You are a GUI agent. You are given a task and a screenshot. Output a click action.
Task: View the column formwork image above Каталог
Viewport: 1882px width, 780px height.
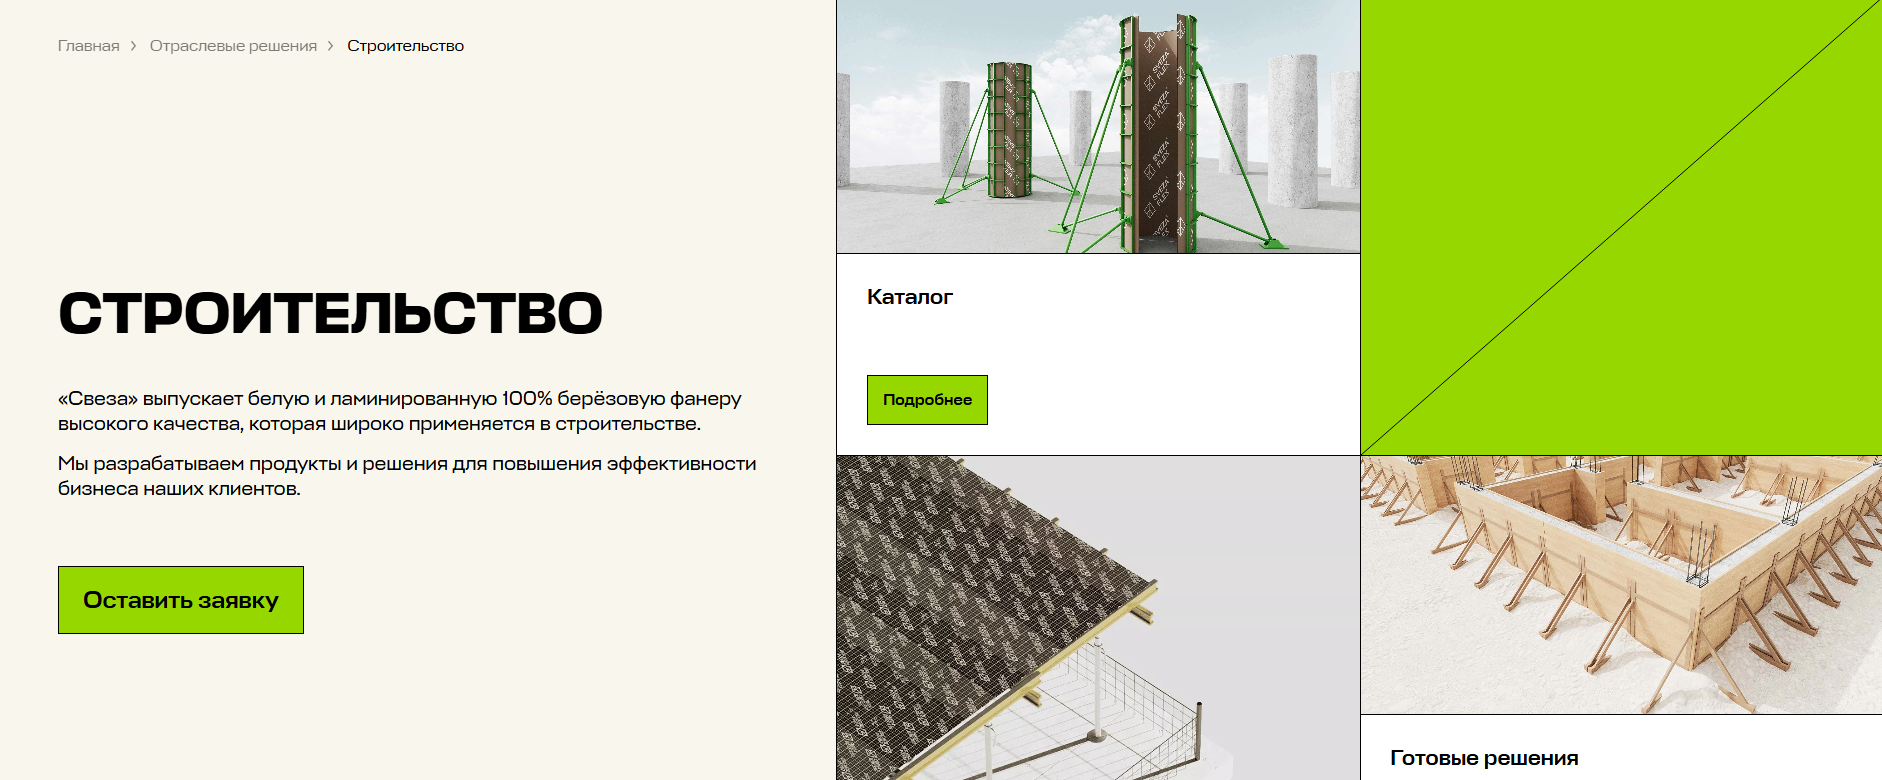[1098, 127]
